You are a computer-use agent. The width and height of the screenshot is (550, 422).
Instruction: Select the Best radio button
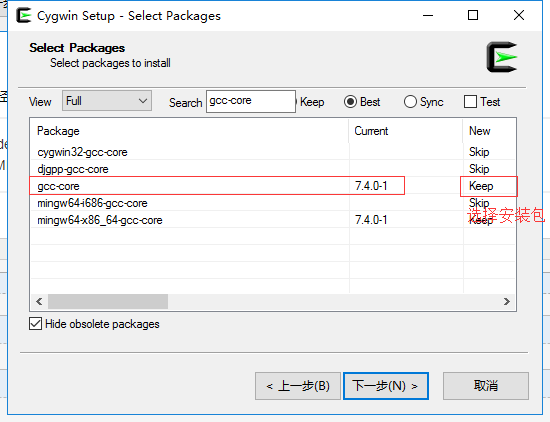tap(362, 102)
